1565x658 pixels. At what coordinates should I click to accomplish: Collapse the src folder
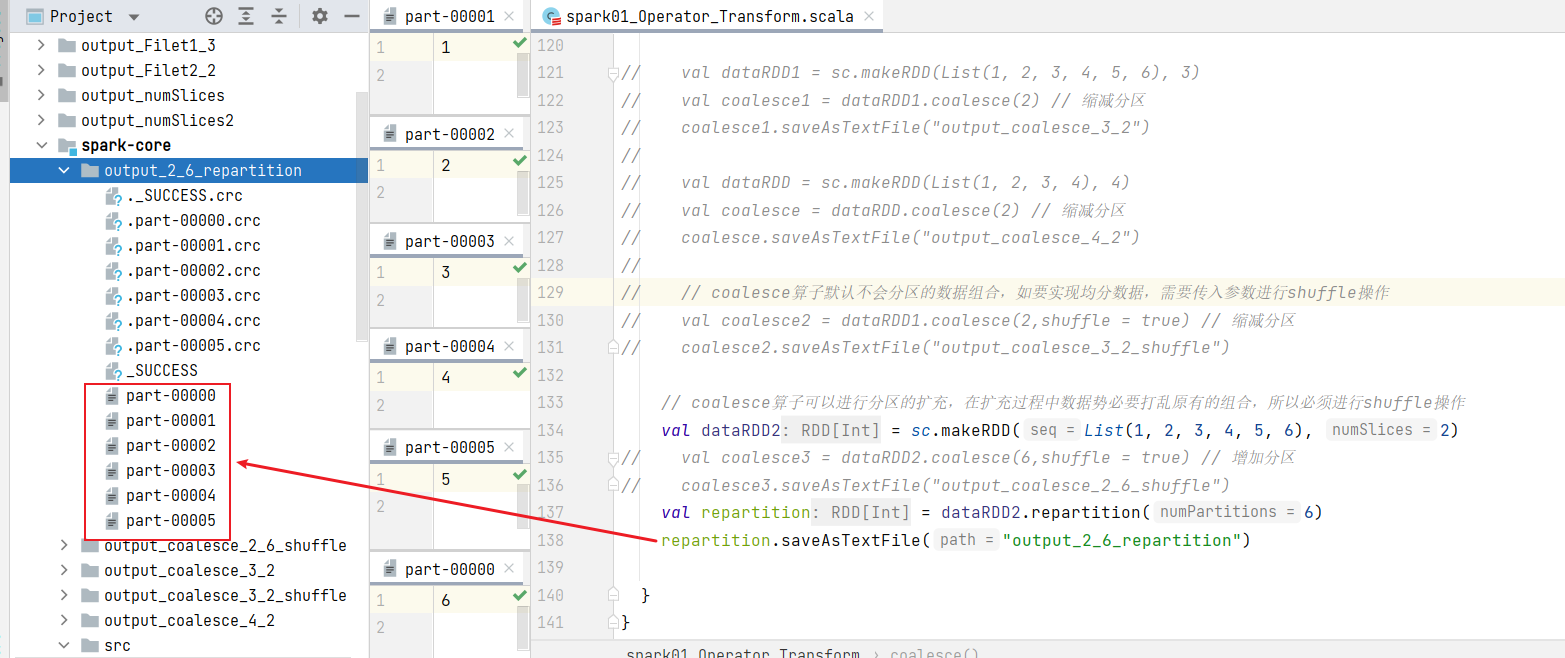(x=64, y=645)
